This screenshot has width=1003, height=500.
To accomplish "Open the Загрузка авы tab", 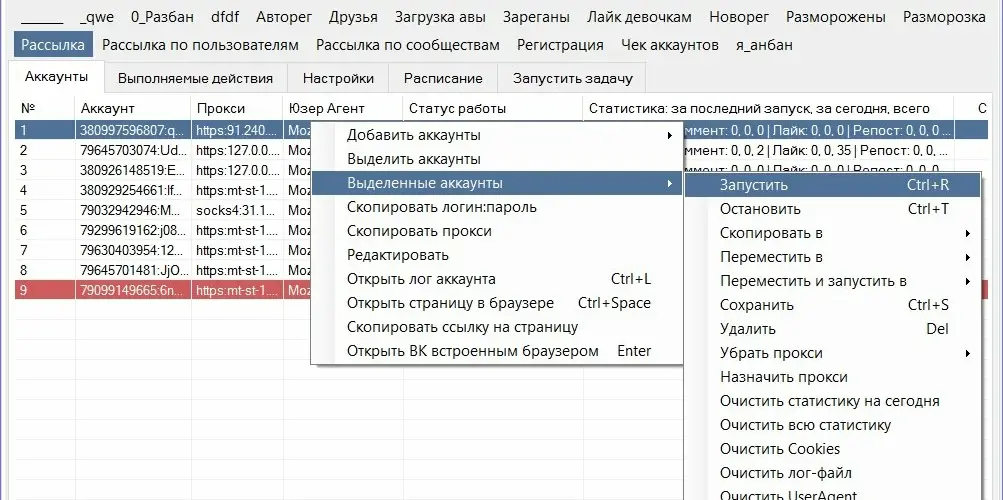I will click(x=440, y=17).
